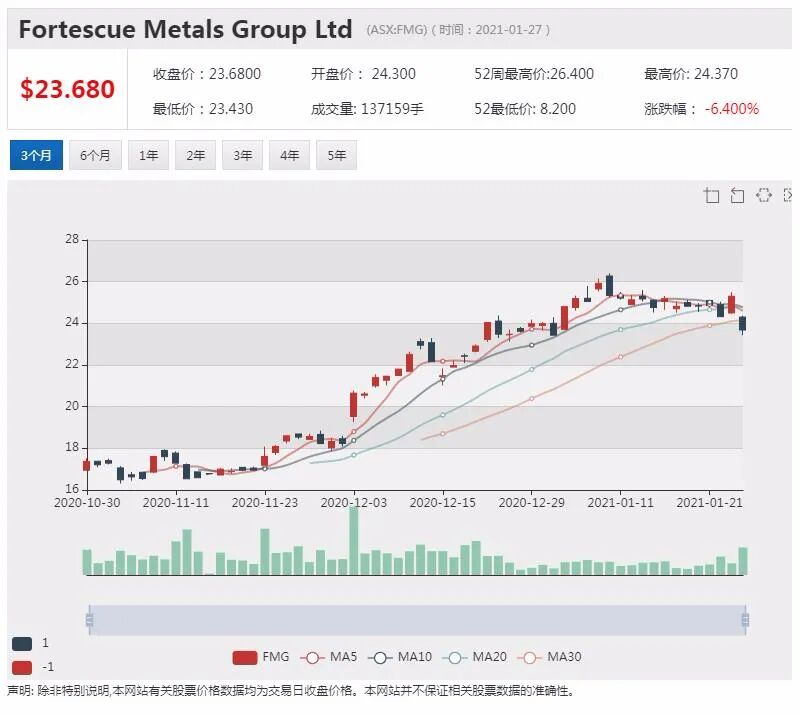Click the 2020-10-30 axis date label
The width and height of the screenshot is (800, 715).
tap(87, 503)
